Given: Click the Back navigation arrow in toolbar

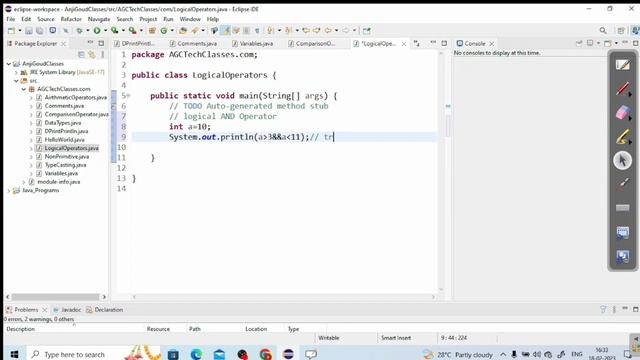Looking at the screenshot, I should (328, 31).
